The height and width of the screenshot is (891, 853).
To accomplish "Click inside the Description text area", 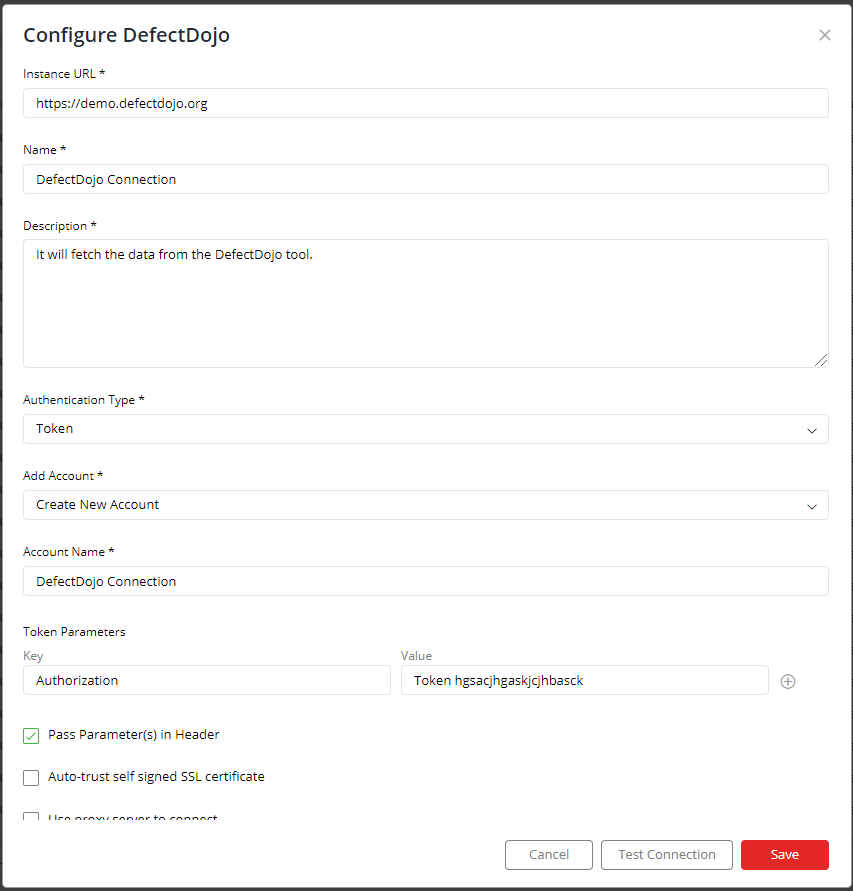I will point(426,303).
